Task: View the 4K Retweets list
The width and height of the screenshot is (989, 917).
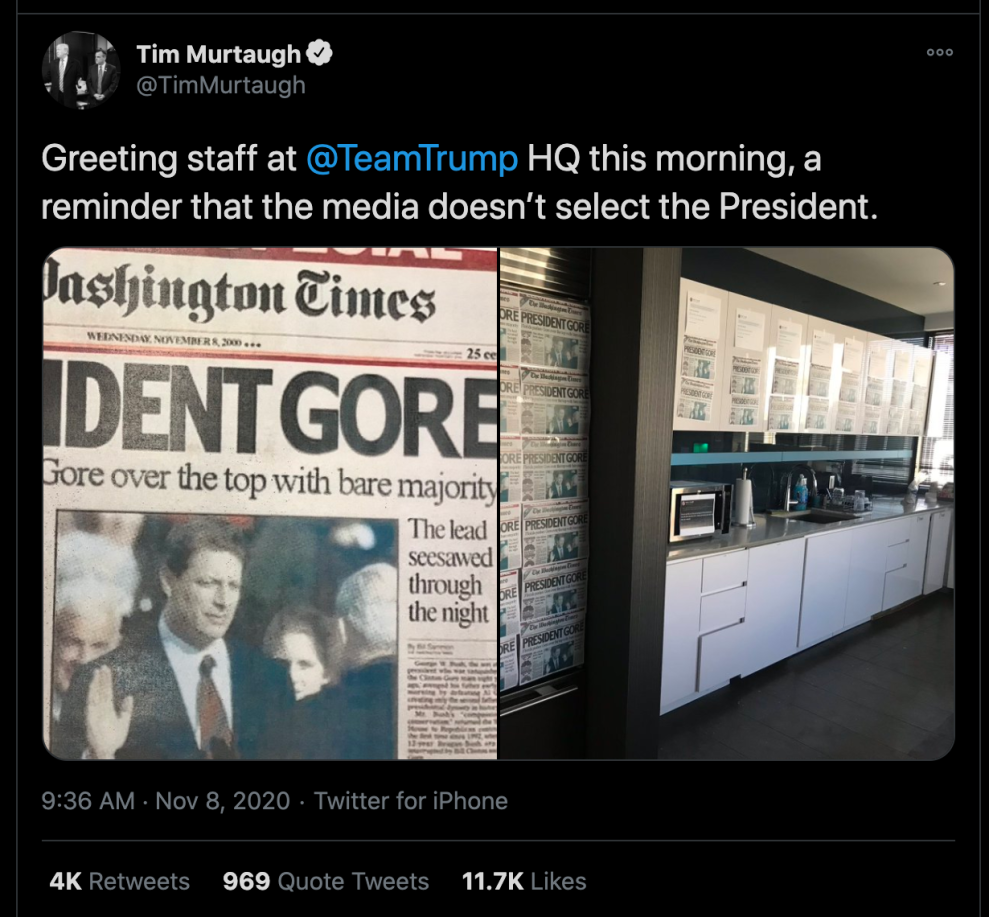Action: (x=119, y=881)
